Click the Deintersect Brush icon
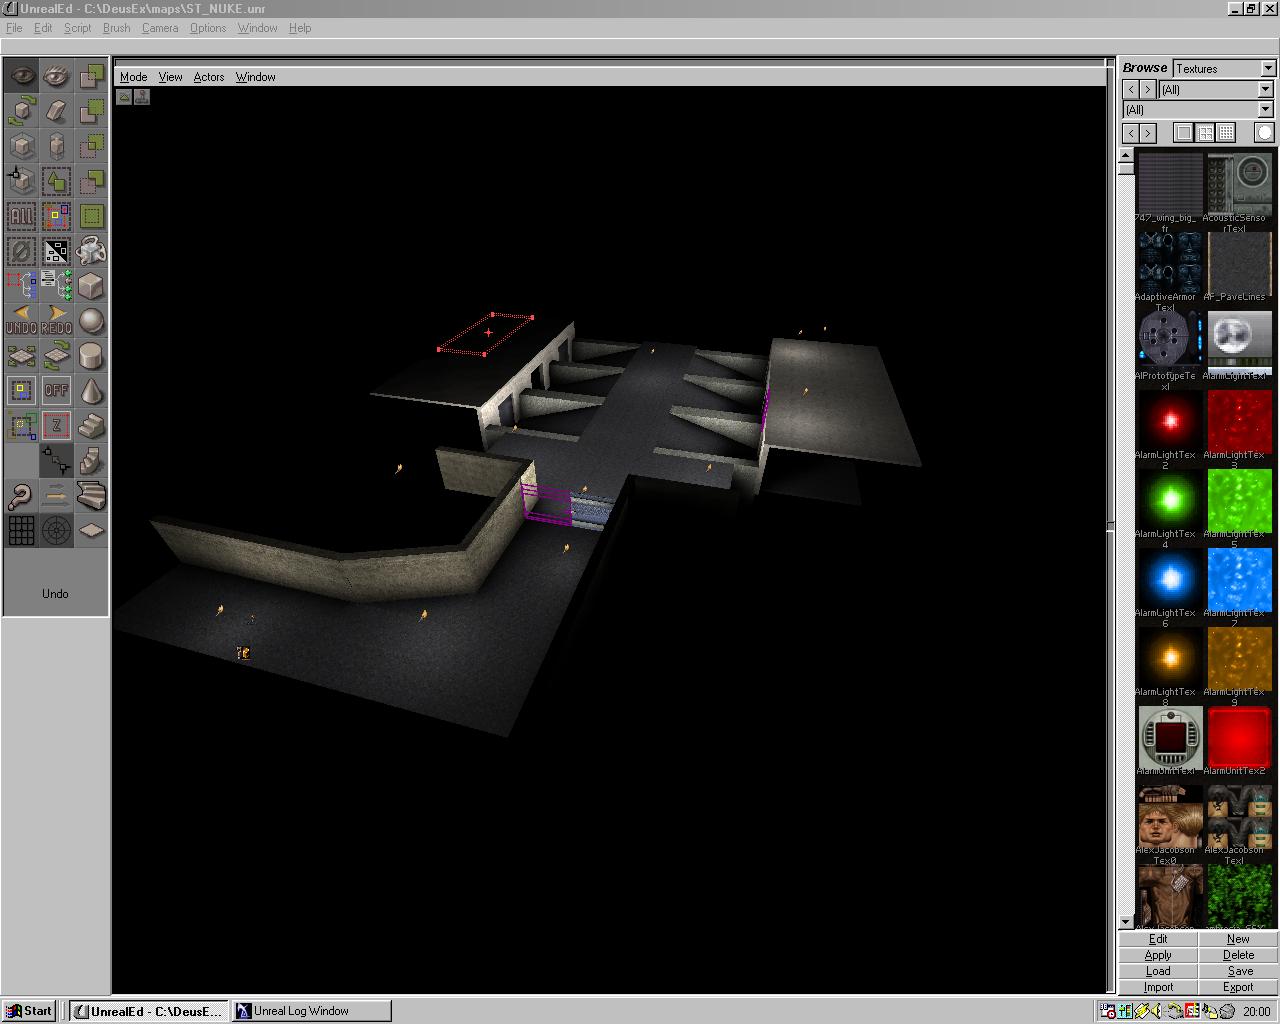The height and width of the screenshot is (1024, 1280). click(x=91, y=180)
